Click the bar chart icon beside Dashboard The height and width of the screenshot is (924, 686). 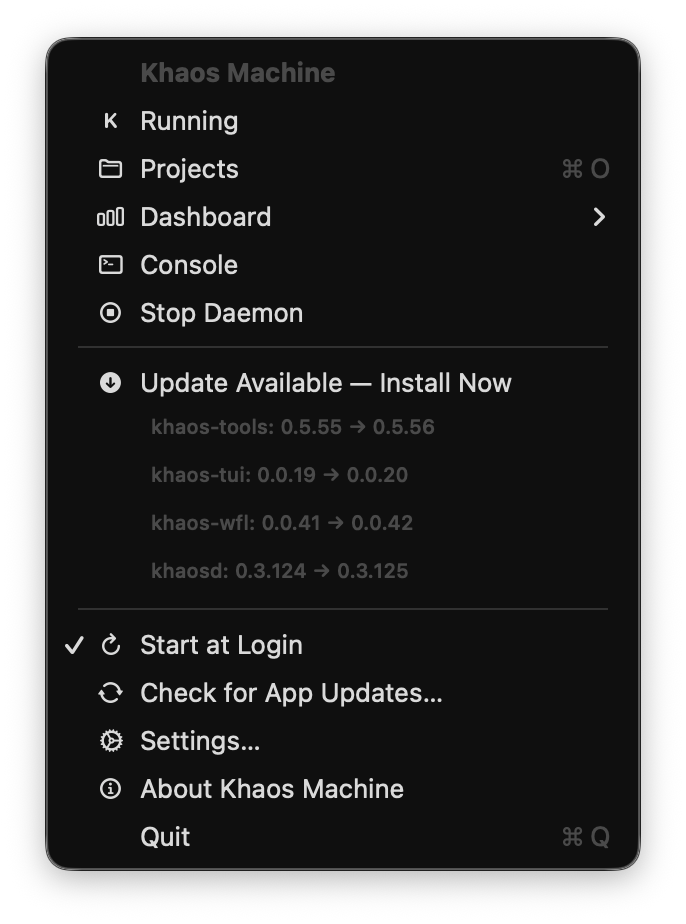coord(110,216)
